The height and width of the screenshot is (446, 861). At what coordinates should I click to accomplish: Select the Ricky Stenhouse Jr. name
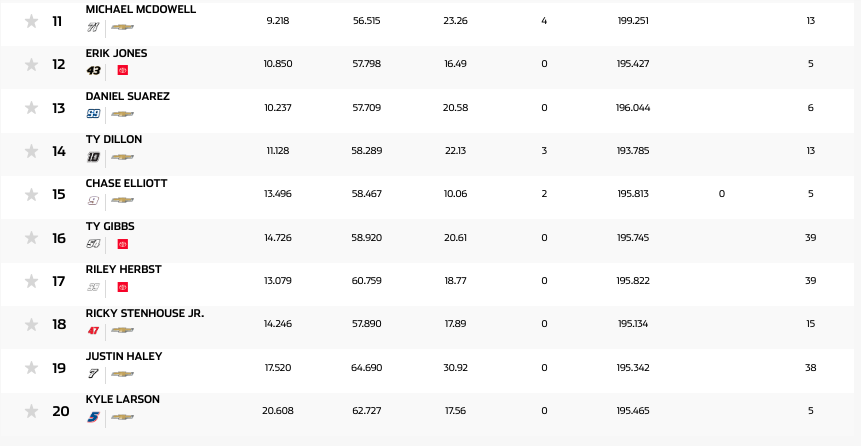pyautogui.click(x=144, y=313)
